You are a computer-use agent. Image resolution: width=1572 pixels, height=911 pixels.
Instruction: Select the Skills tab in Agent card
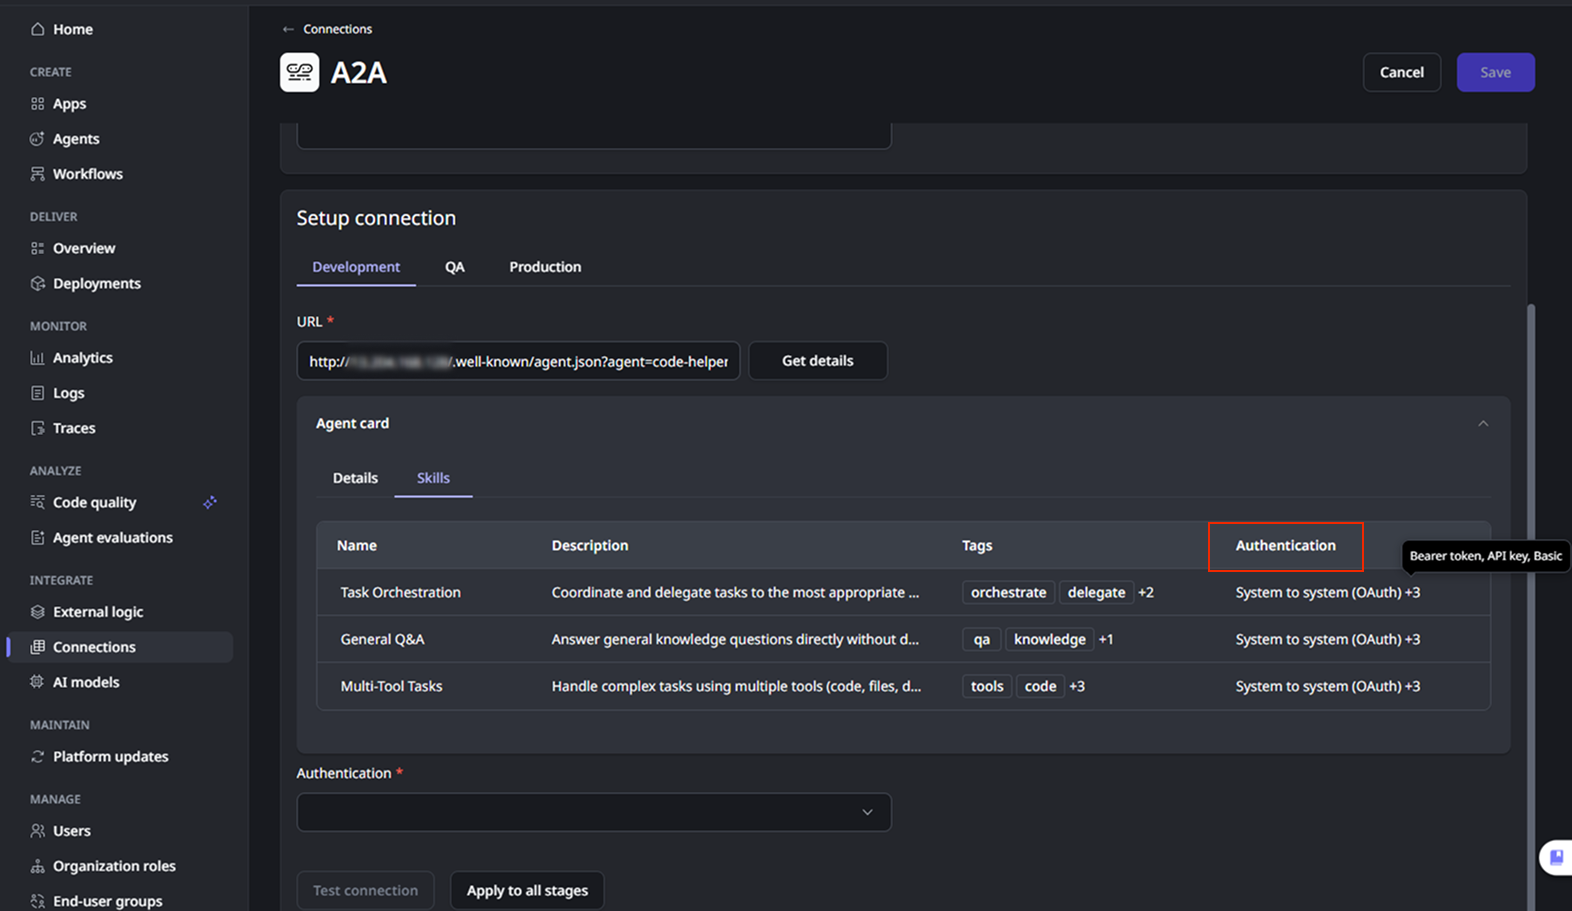click(x=433, y=478)
